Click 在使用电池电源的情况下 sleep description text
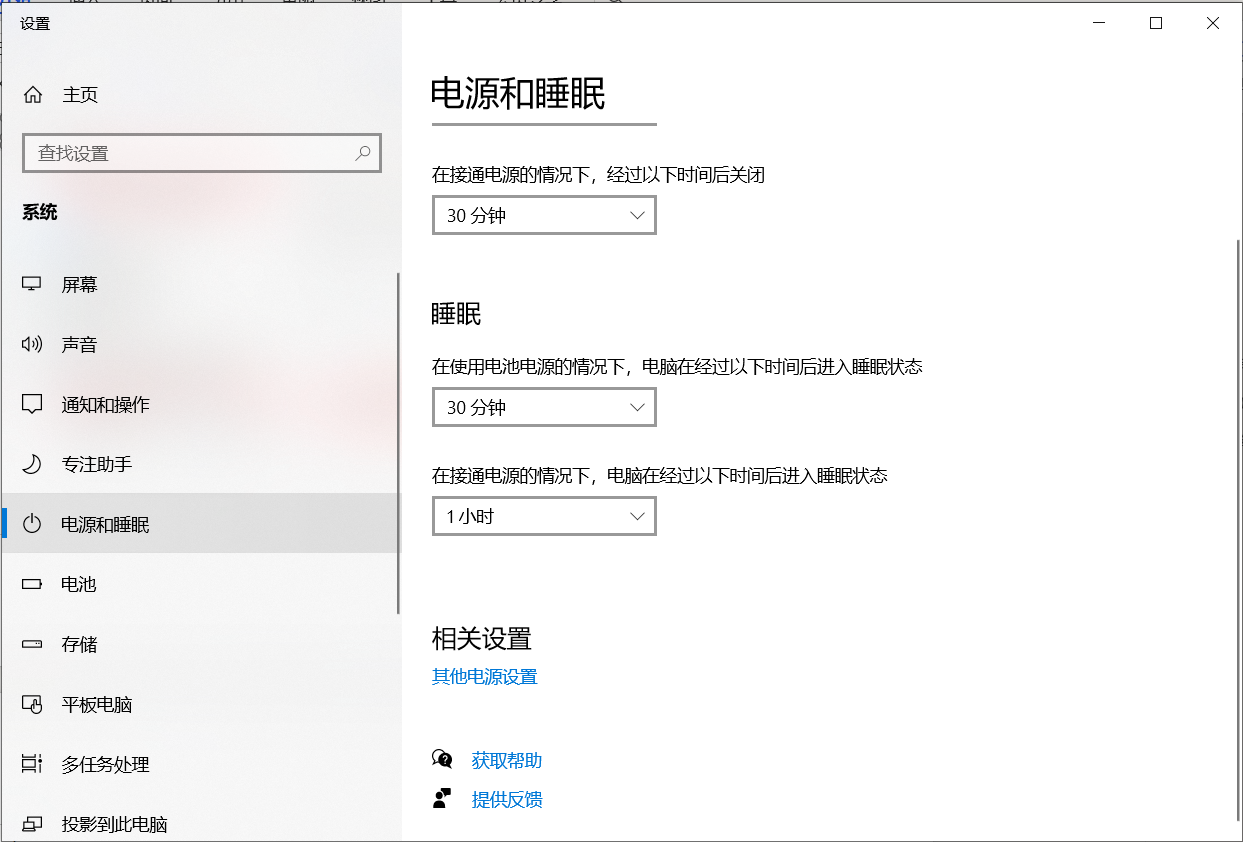The width and height of the screenshot is (1243, 842). pos(677,367)
